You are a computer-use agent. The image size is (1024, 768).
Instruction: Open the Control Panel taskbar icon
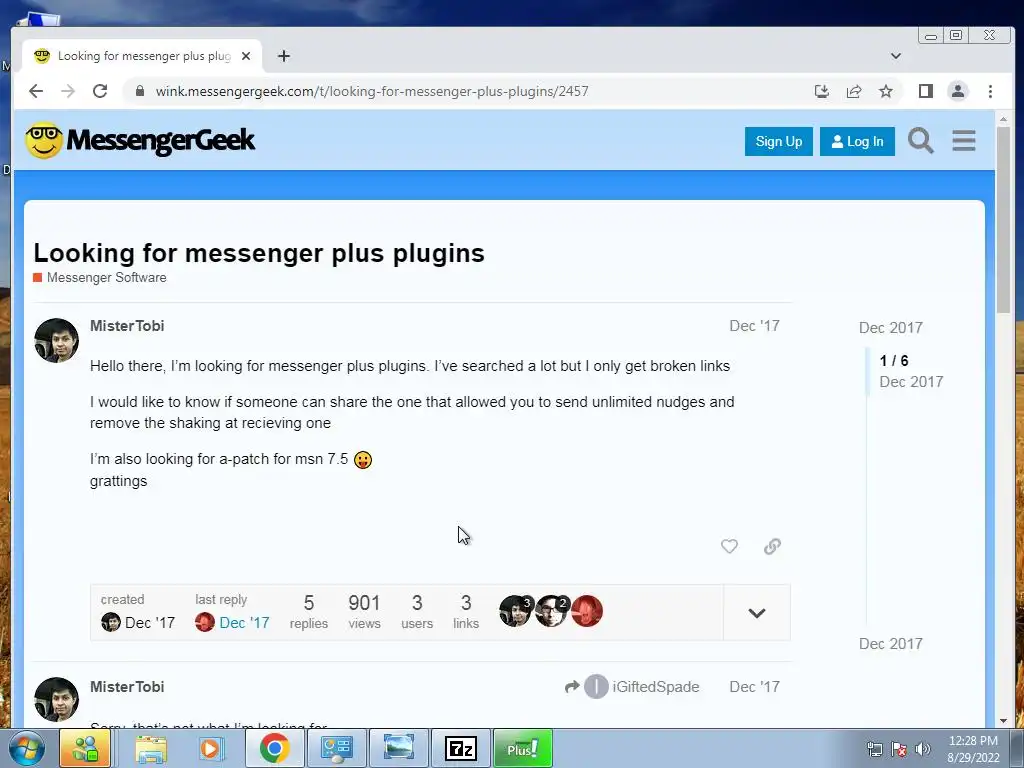(x=336, y=748)
